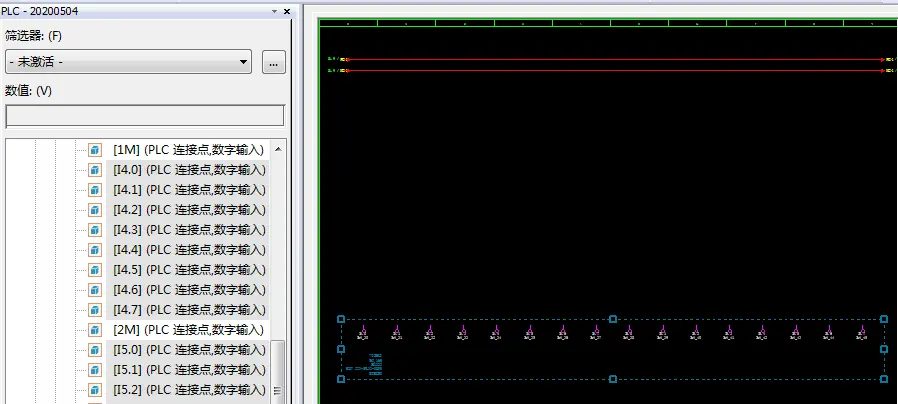Image resolution: width=898 pixels, height=404 pixels.
Task: Select tree item [I4.3] PLC 连接点
Action: [x=189, y=230]
